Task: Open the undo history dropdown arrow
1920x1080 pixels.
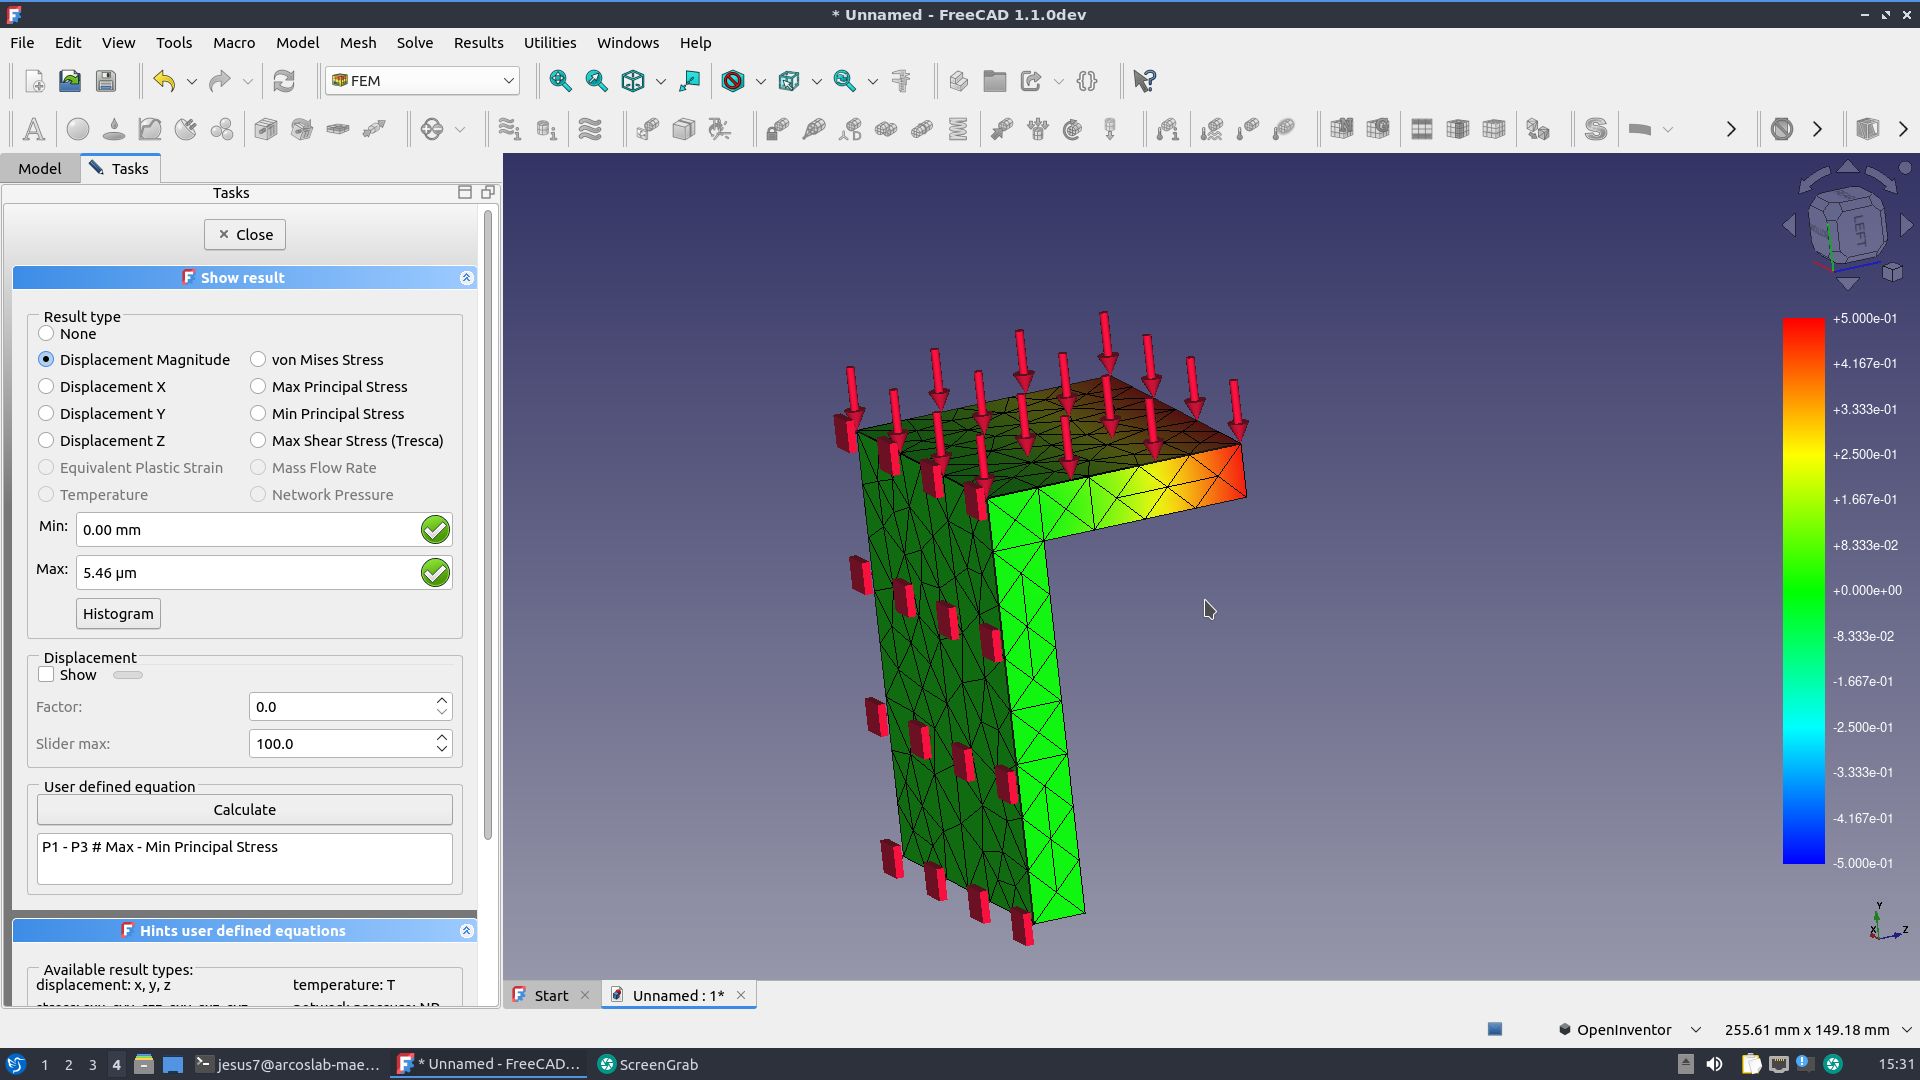Action: coord(191,81)
